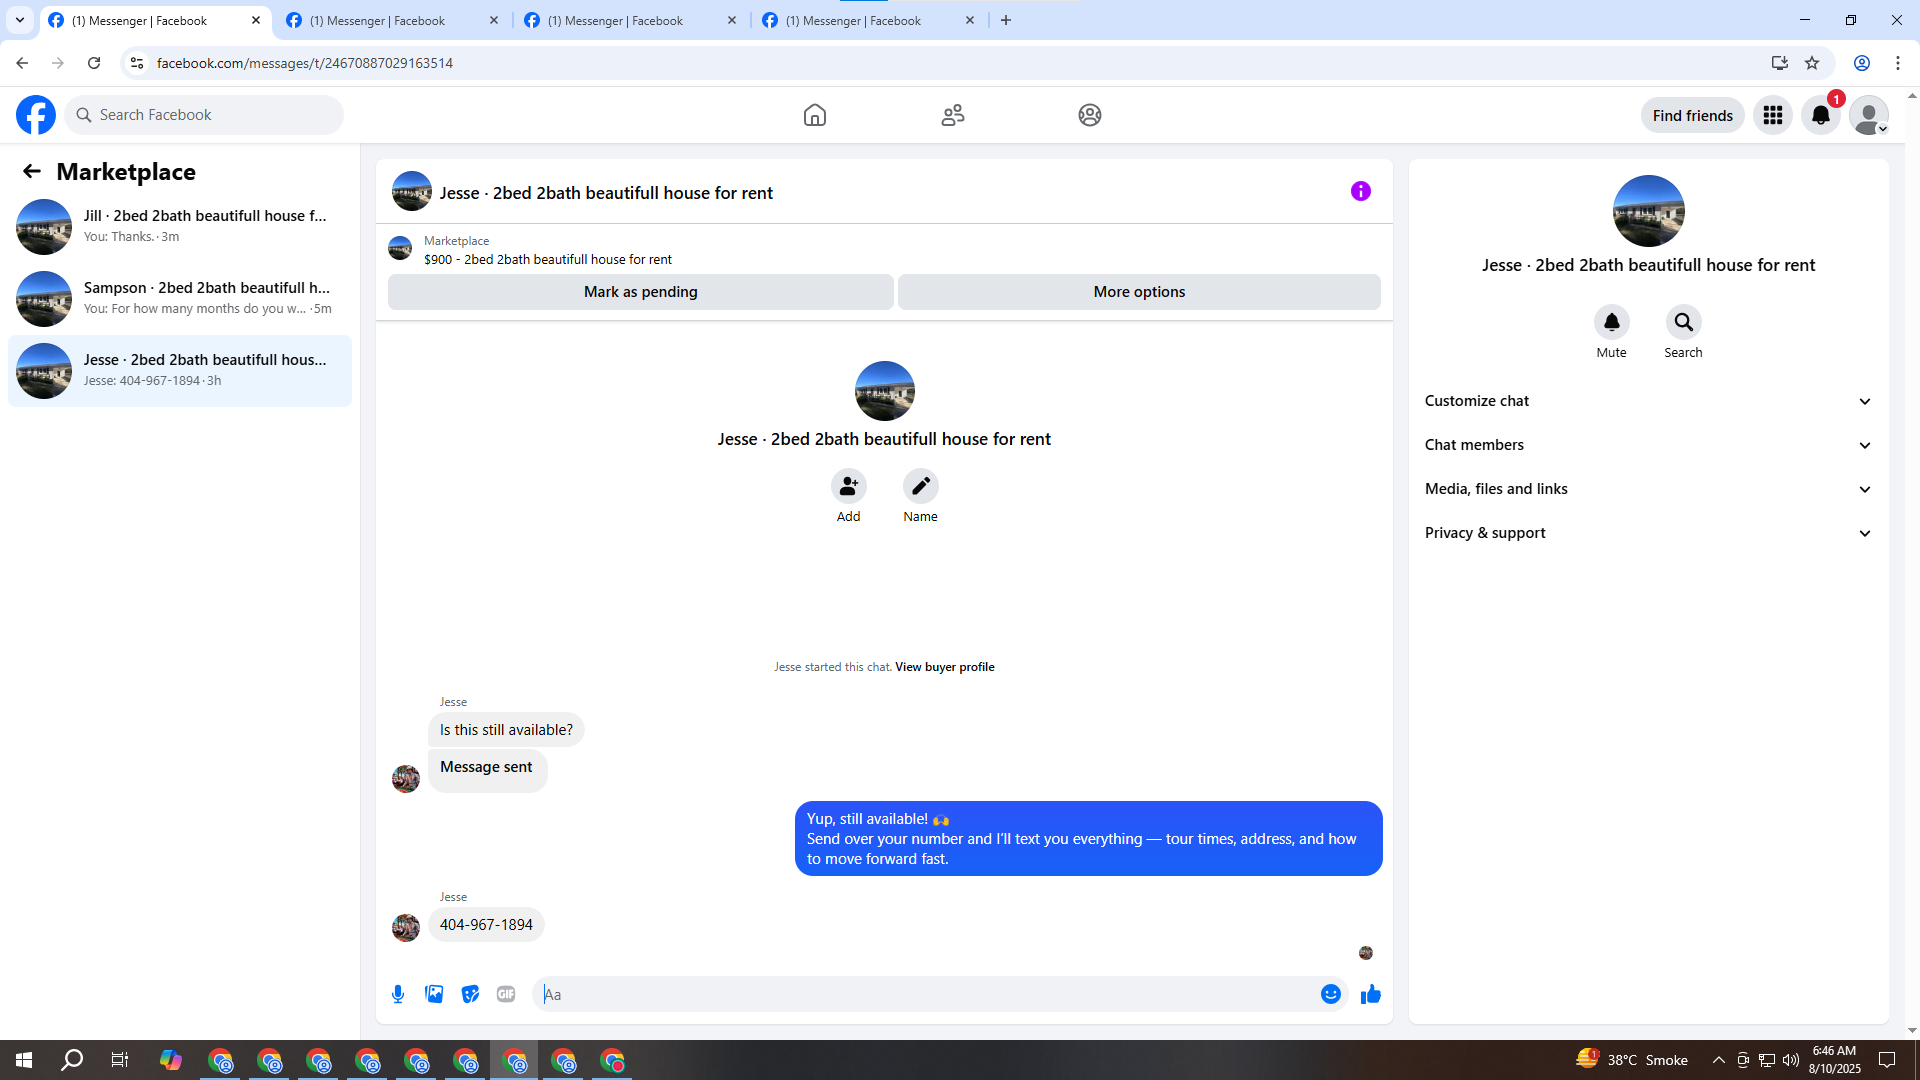
Task: Open the notifications bell
Action: point(1820,115)
